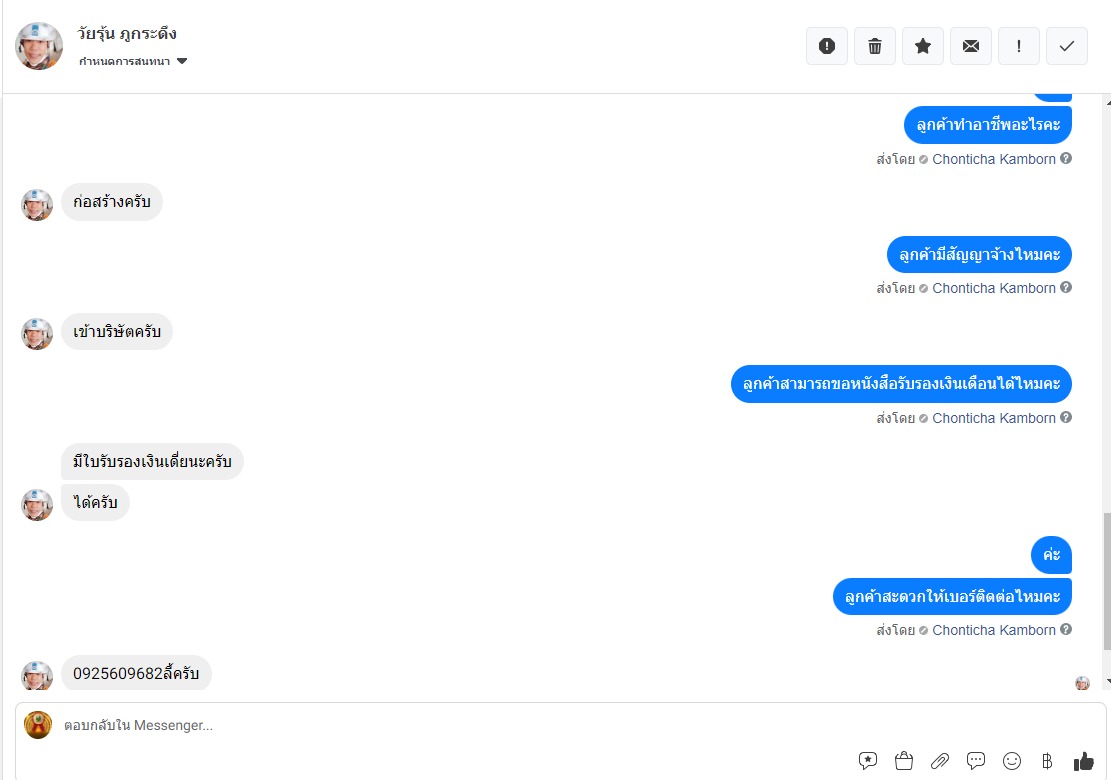Star this conversation as follow up
This screenshot has width=1111, height=780.
pos(923,46)
